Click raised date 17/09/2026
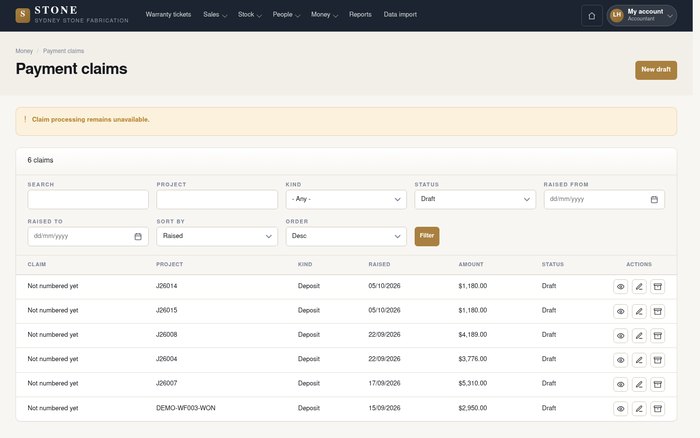 384,384
